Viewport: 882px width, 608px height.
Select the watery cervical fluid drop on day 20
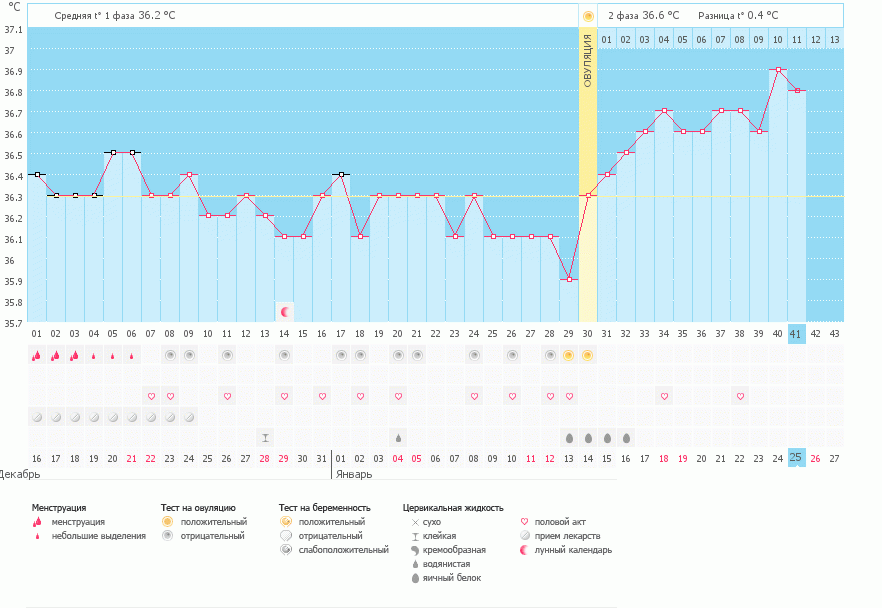398,438
